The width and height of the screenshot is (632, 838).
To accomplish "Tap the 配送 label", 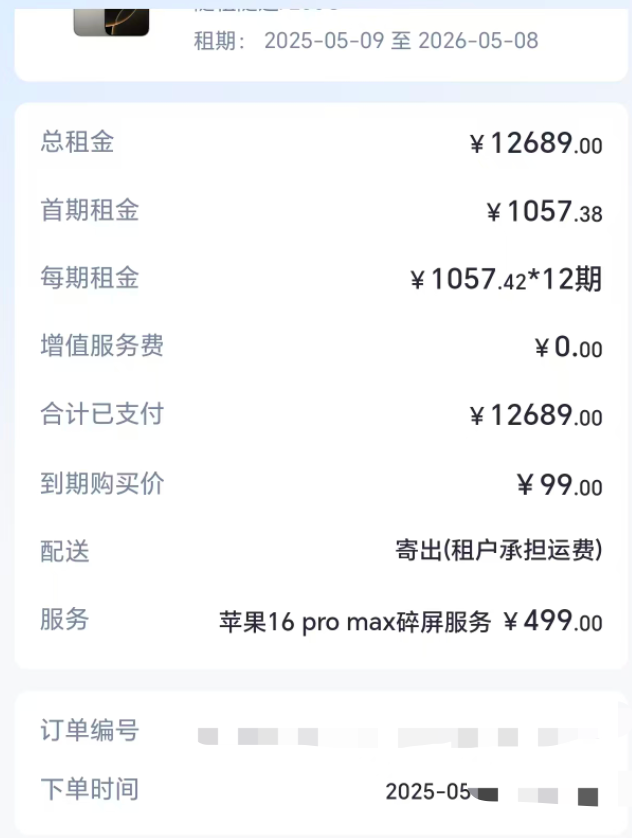I will 65,551.
